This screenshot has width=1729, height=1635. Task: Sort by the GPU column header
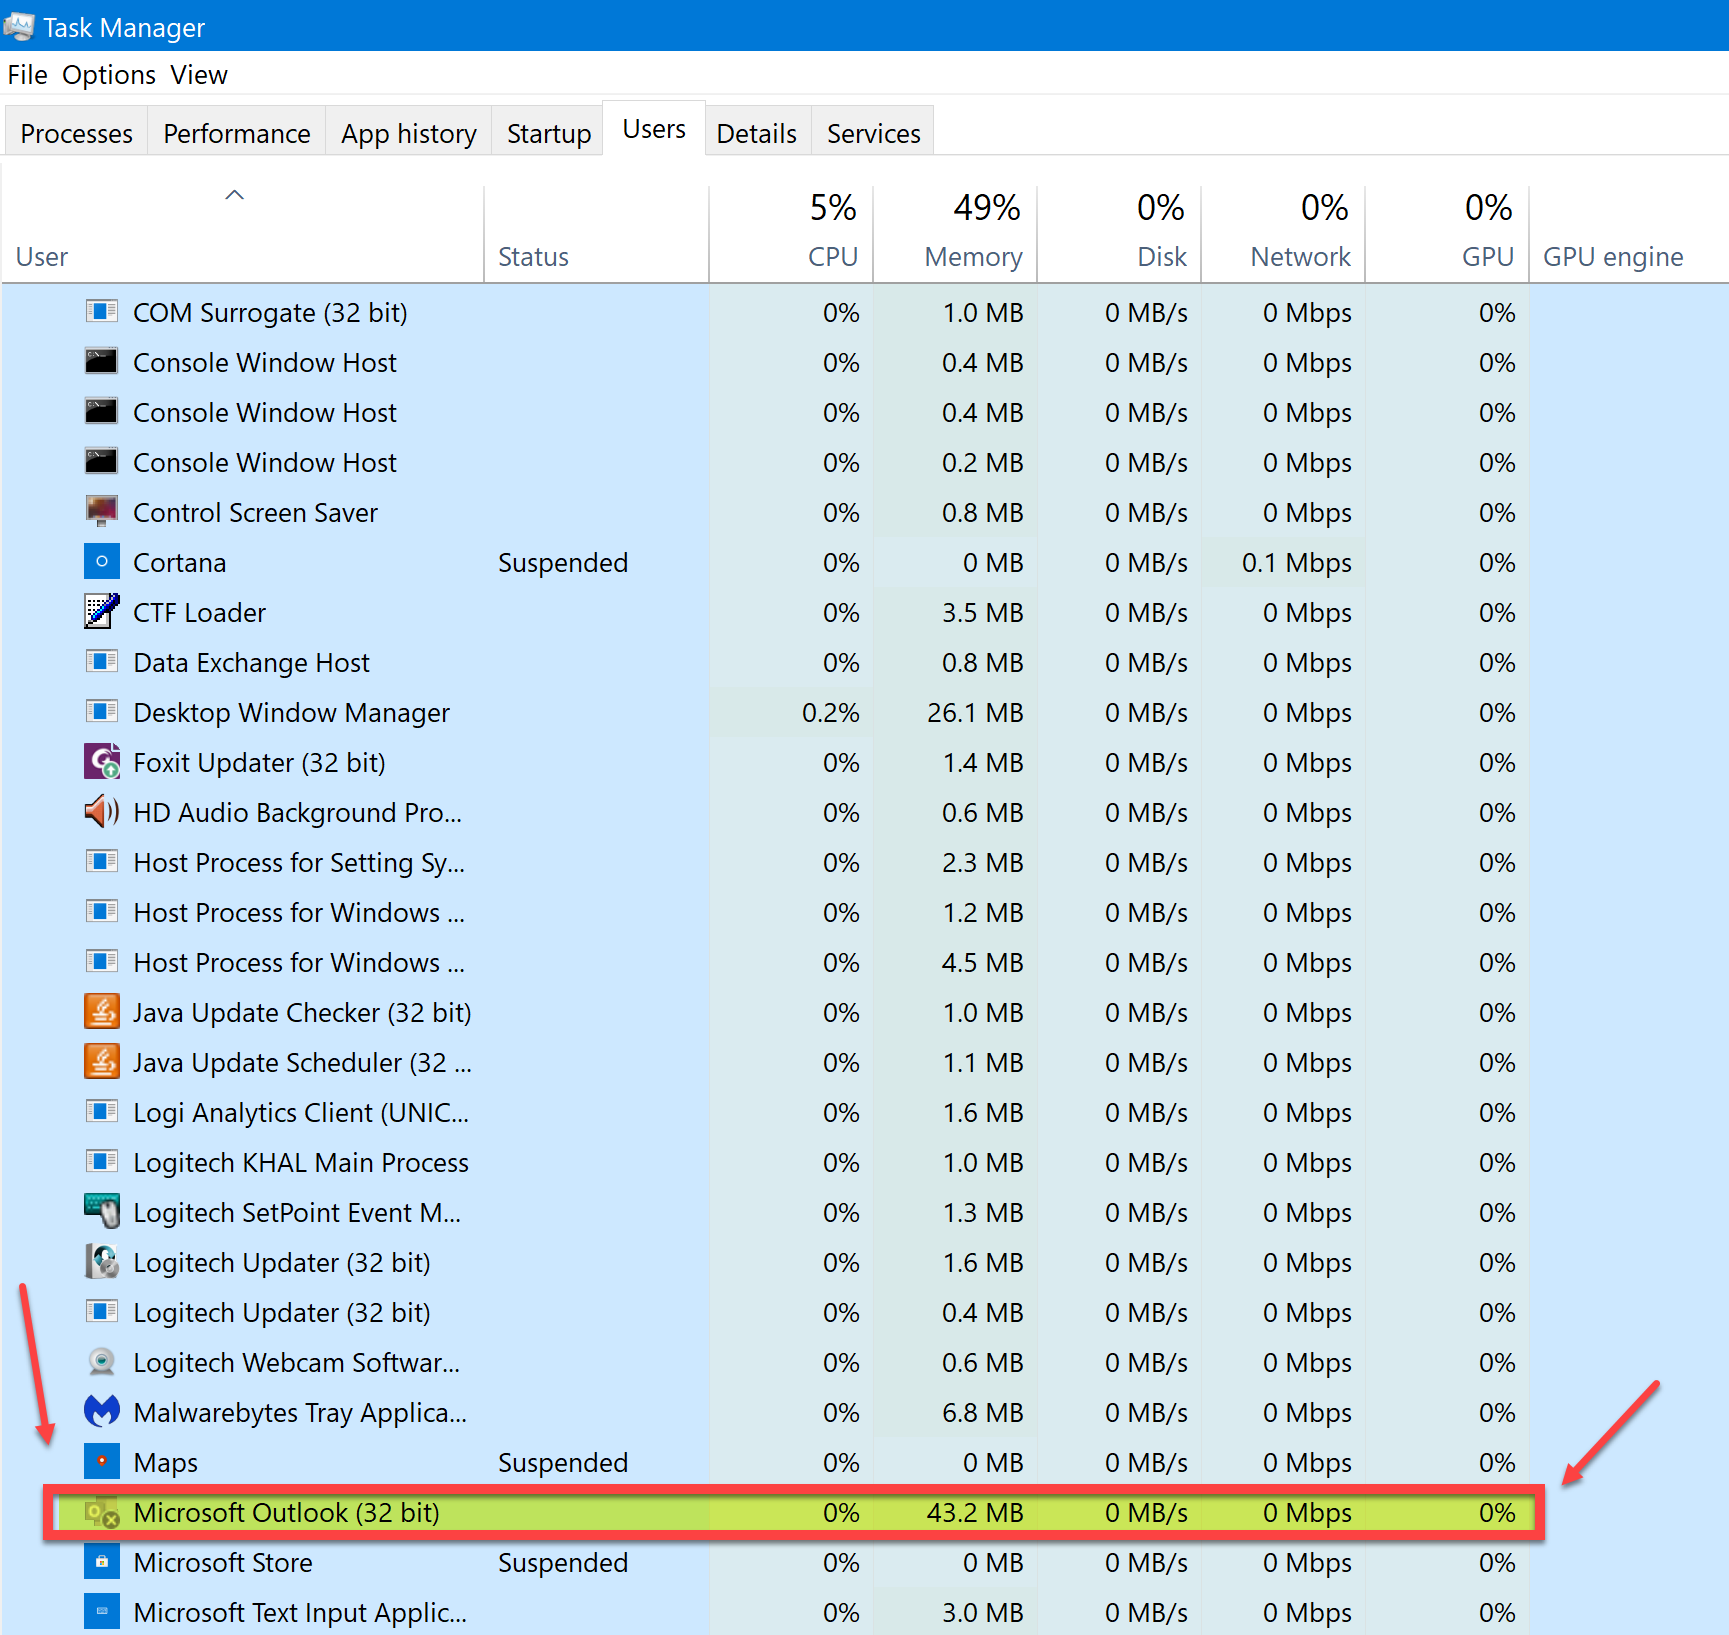pyautogui.click(x=1448, y=234)
